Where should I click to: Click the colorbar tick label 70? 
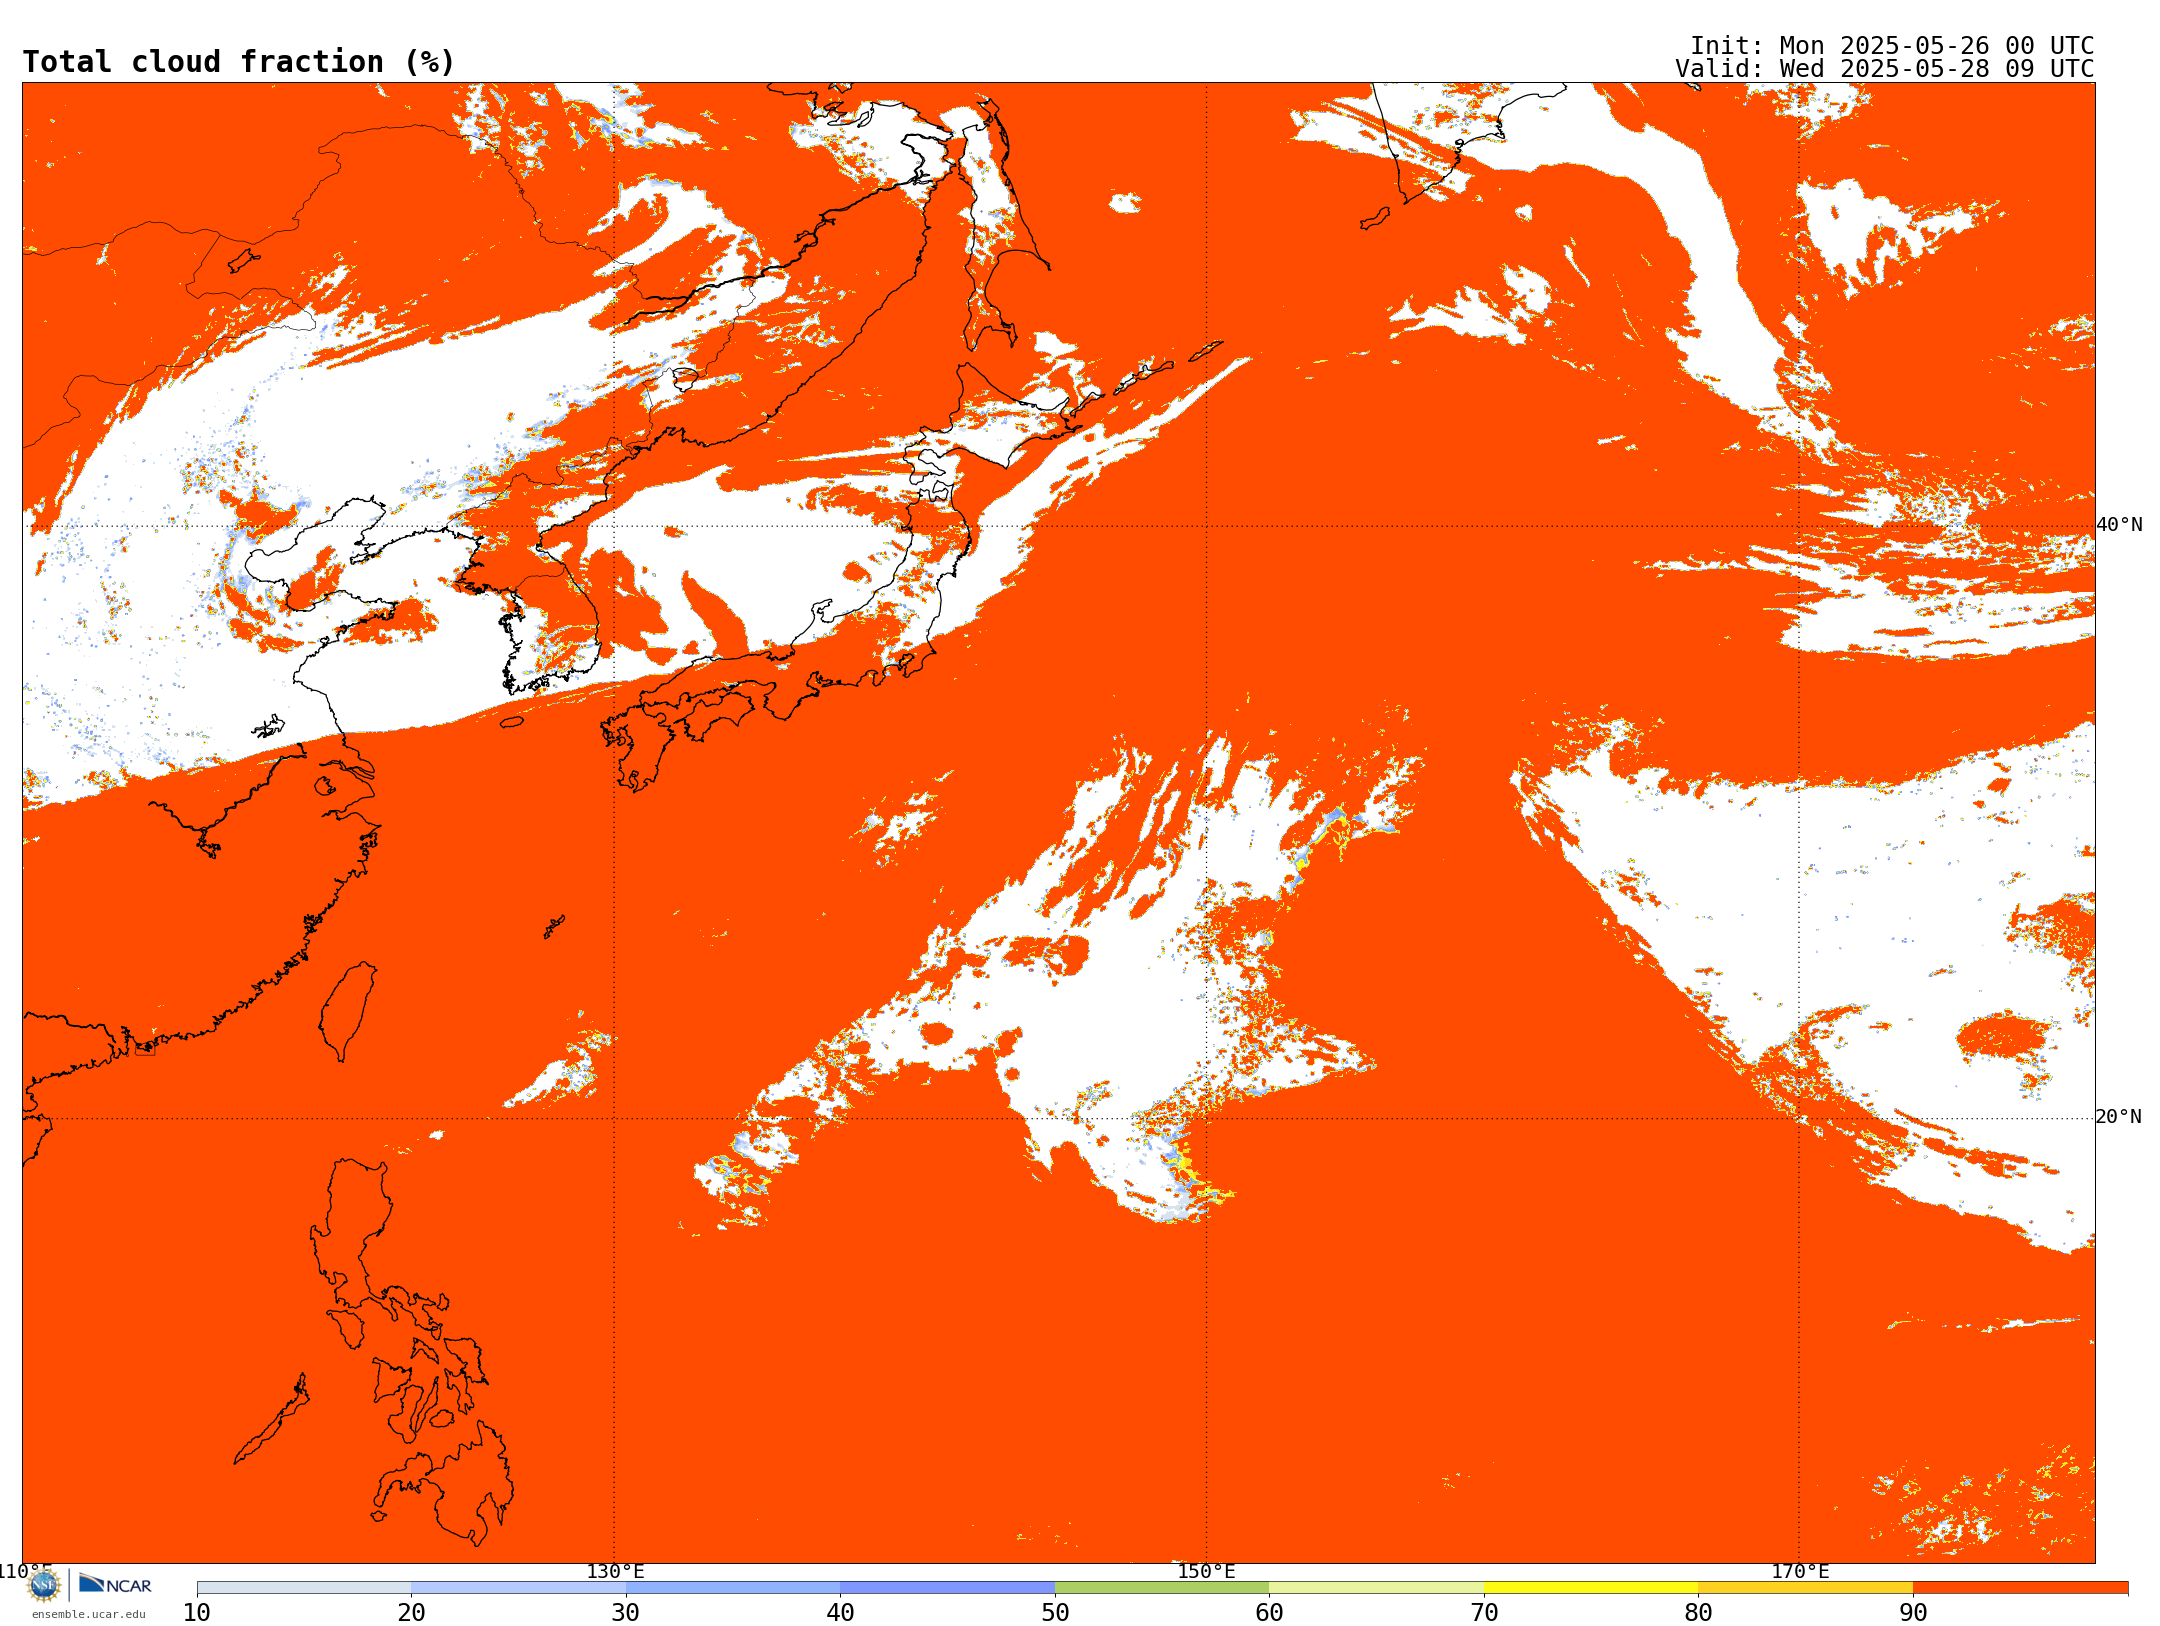pyautogui.click(x=1484, y=1613)
